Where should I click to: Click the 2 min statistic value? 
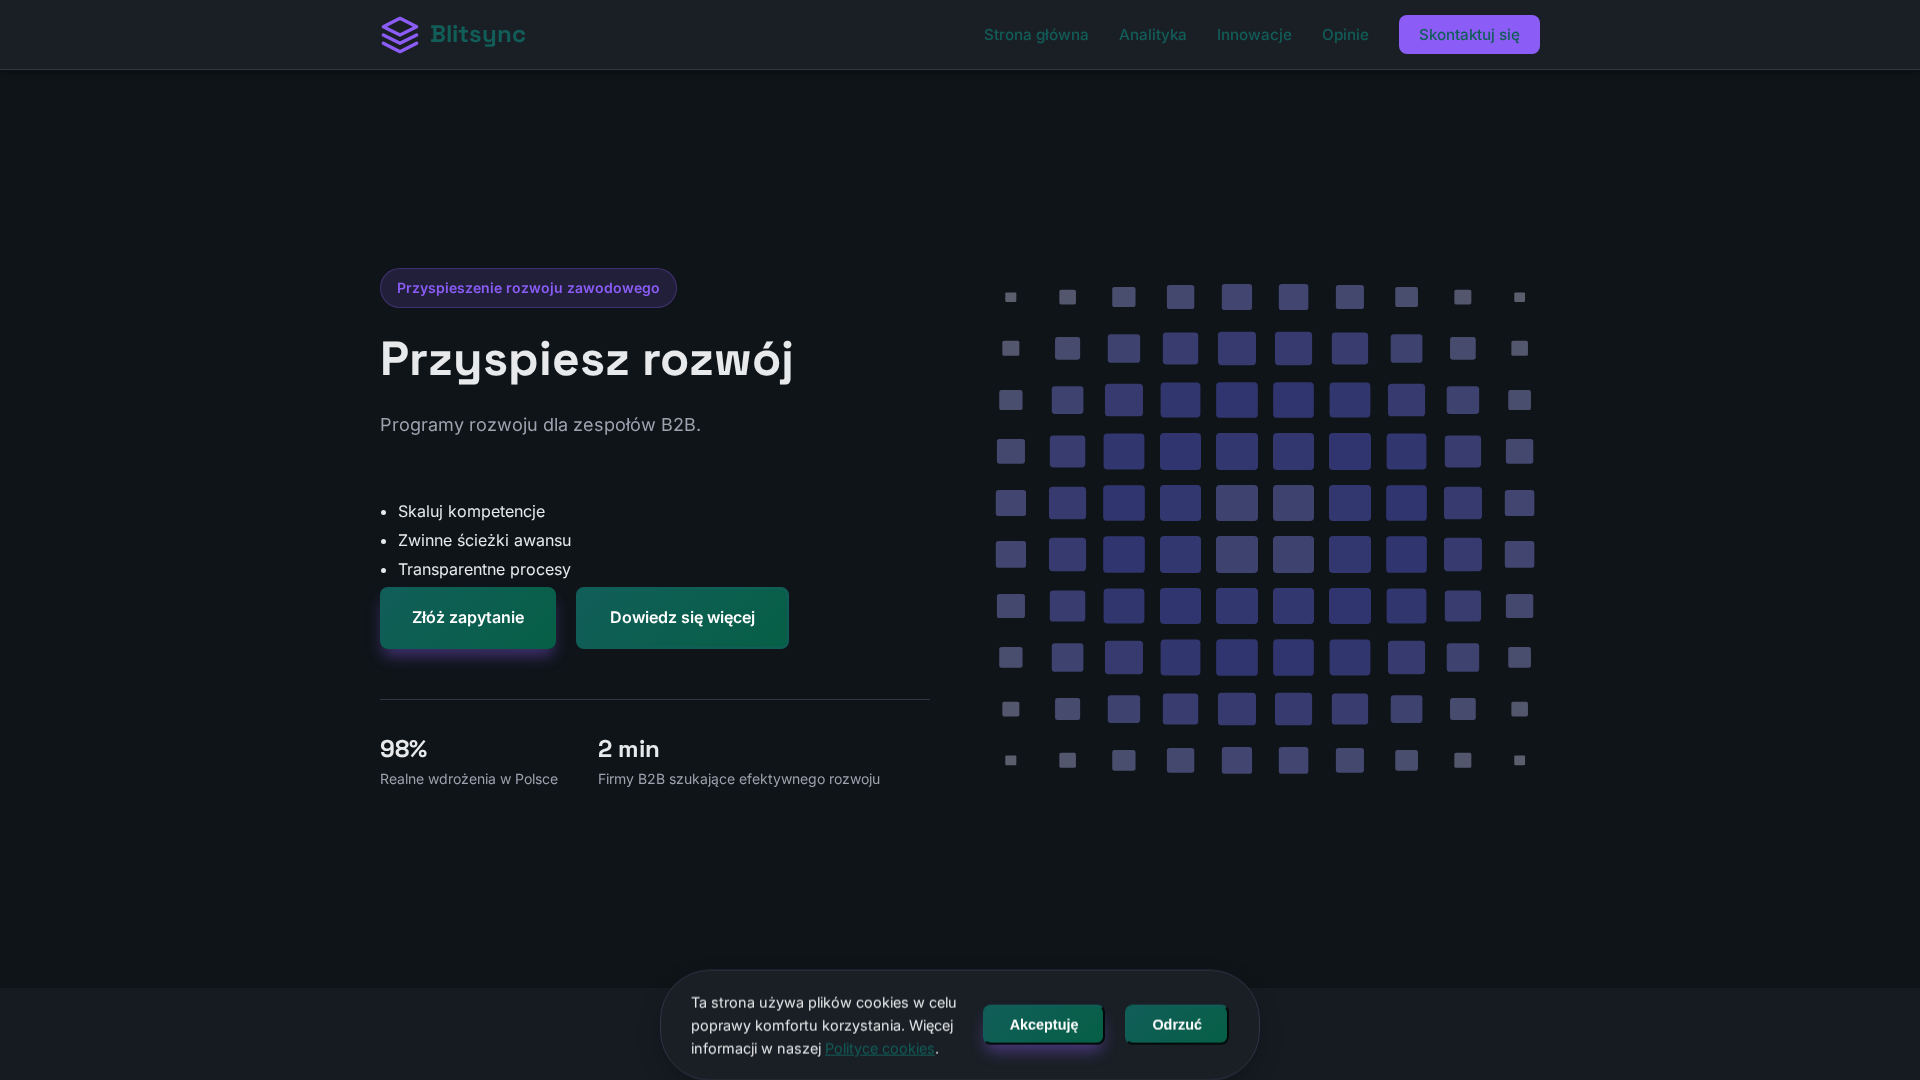[x=629, y=749]
